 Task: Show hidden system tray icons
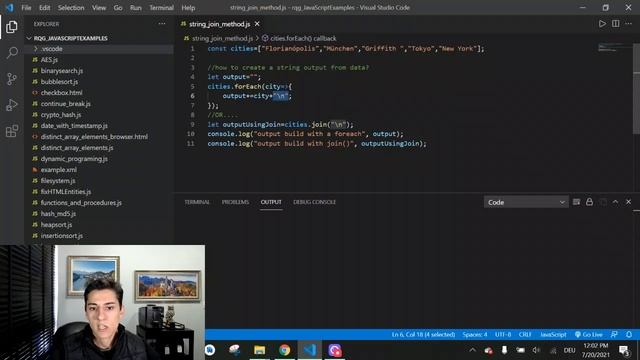[473, 350]
